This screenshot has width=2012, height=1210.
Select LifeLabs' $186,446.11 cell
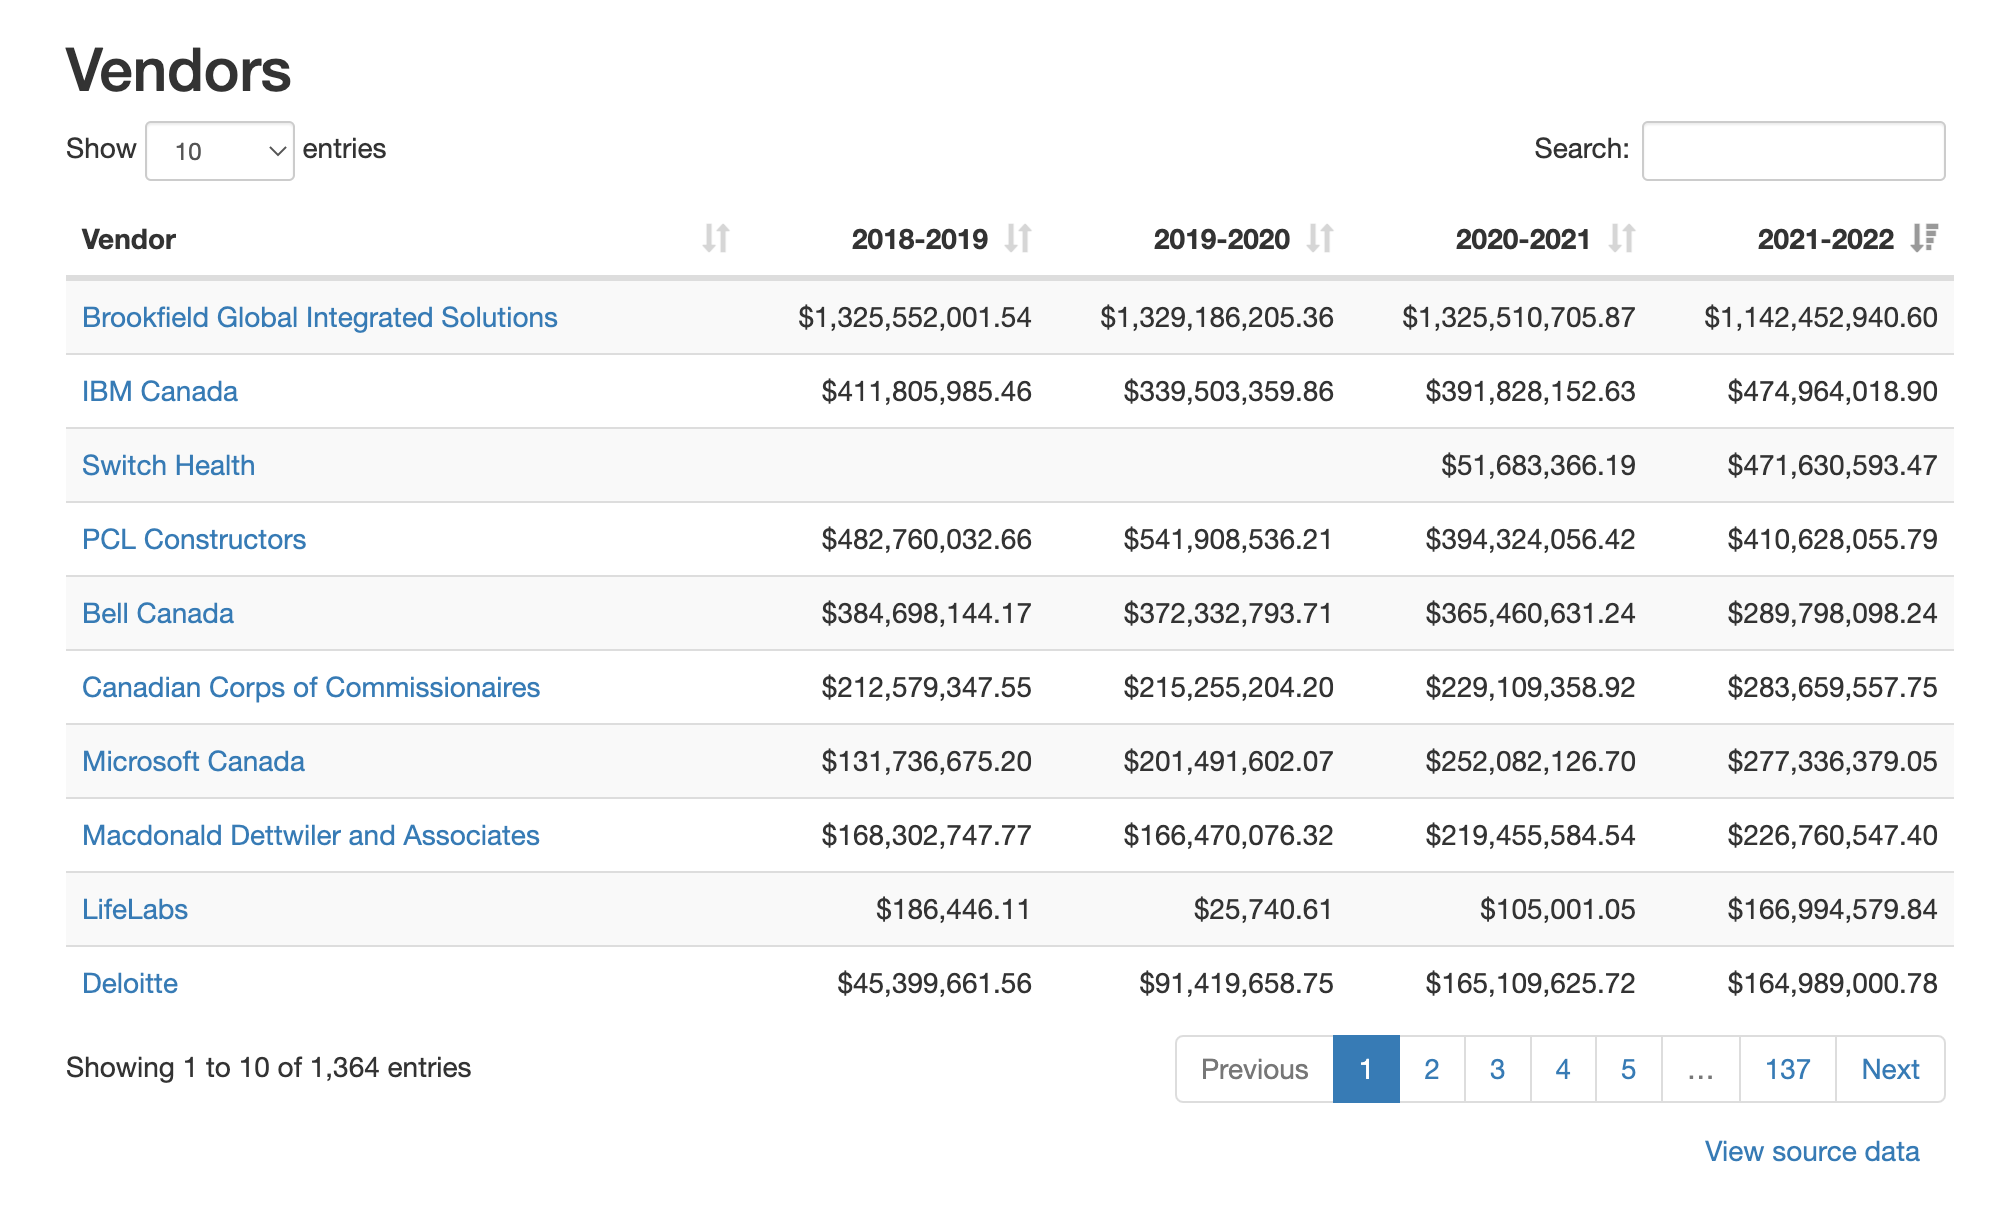(954, 909)
